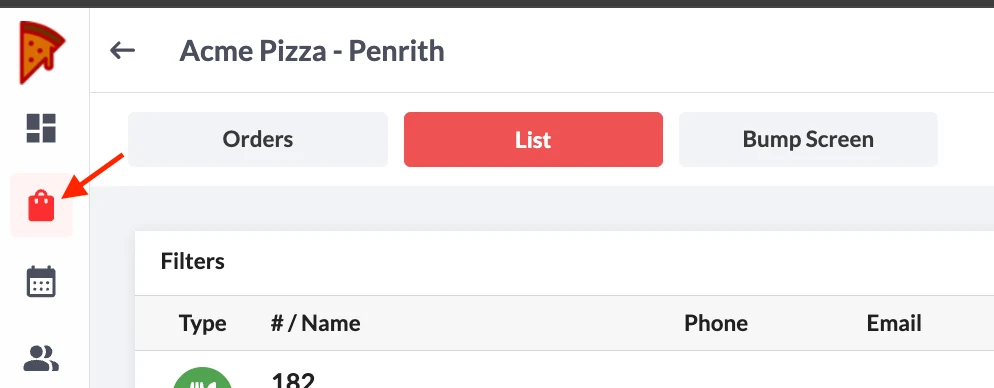
Task: Sort by the Type column header
Action: 203,323
